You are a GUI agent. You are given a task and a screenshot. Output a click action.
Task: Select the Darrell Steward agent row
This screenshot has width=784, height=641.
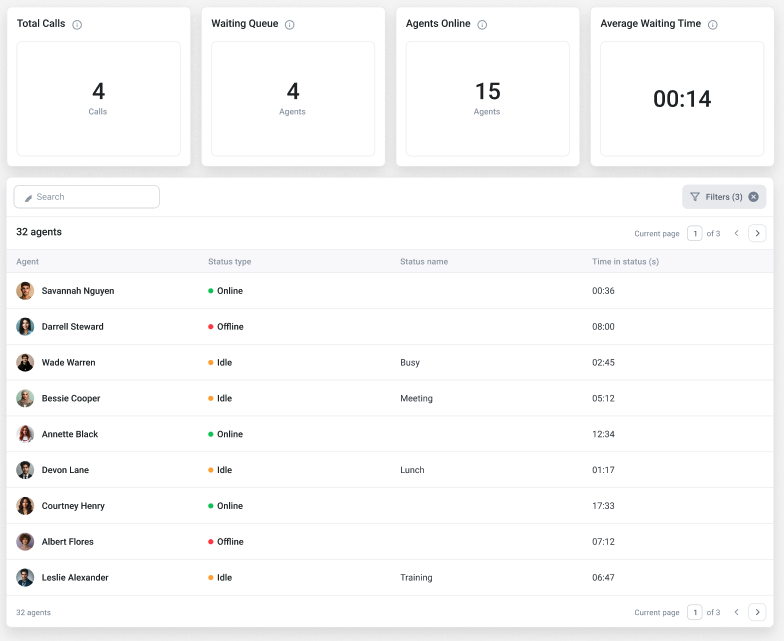click(x=72, y=327)
